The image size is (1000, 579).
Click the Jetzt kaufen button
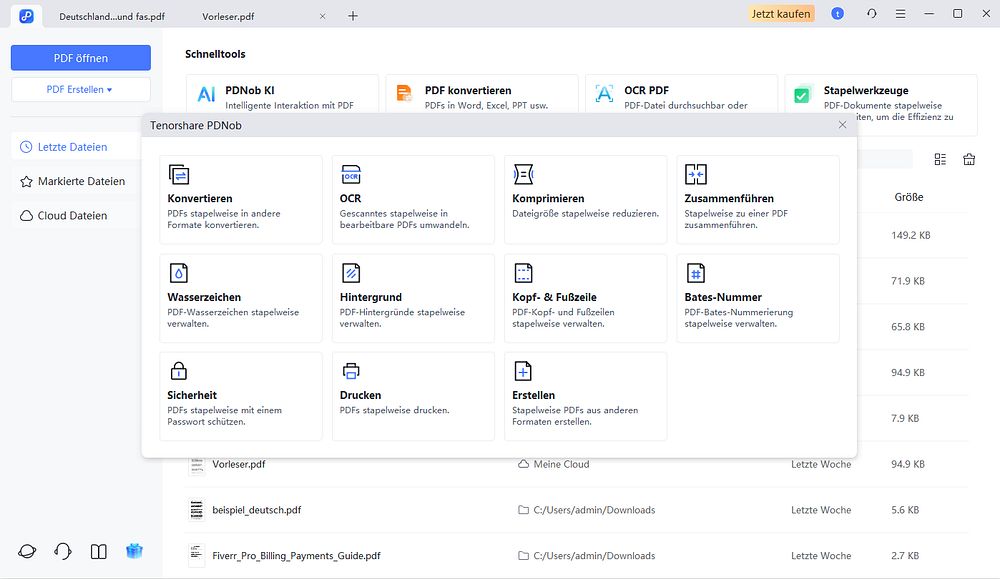coord(781,13)
